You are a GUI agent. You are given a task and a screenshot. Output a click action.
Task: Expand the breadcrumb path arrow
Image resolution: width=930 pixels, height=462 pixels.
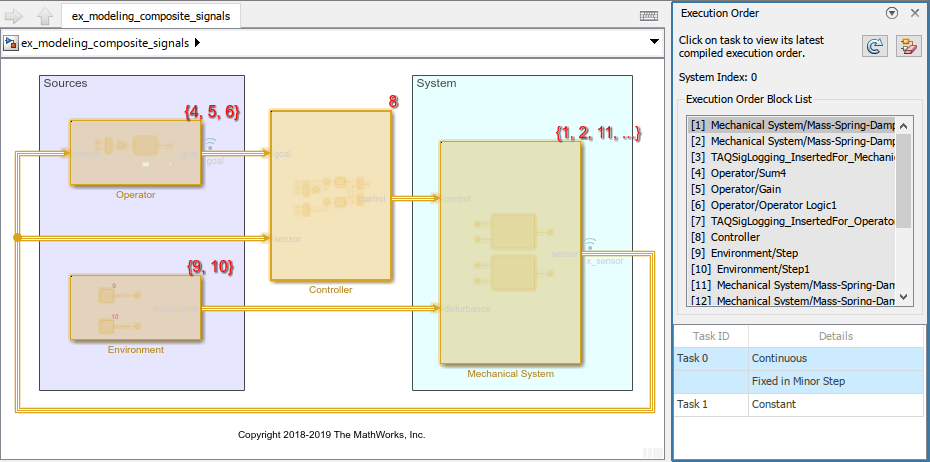(198, 43)
